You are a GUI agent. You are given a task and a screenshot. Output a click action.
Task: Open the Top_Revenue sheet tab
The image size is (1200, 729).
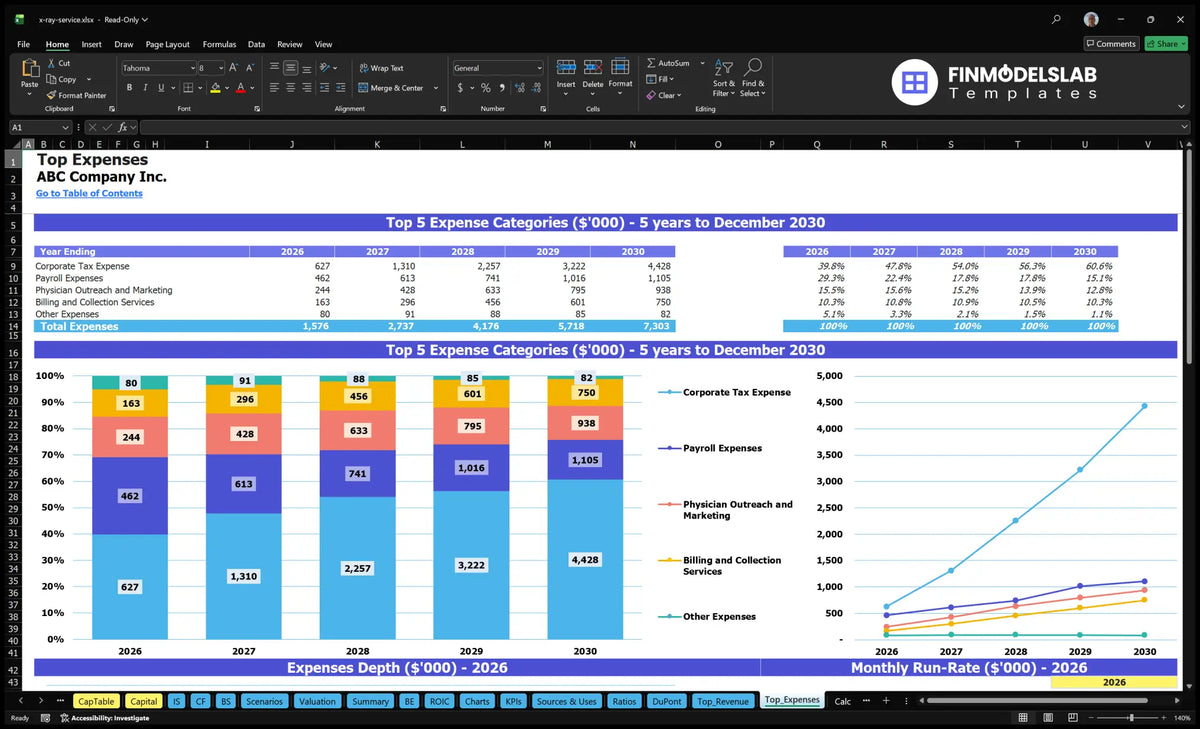tap(722, 701)
